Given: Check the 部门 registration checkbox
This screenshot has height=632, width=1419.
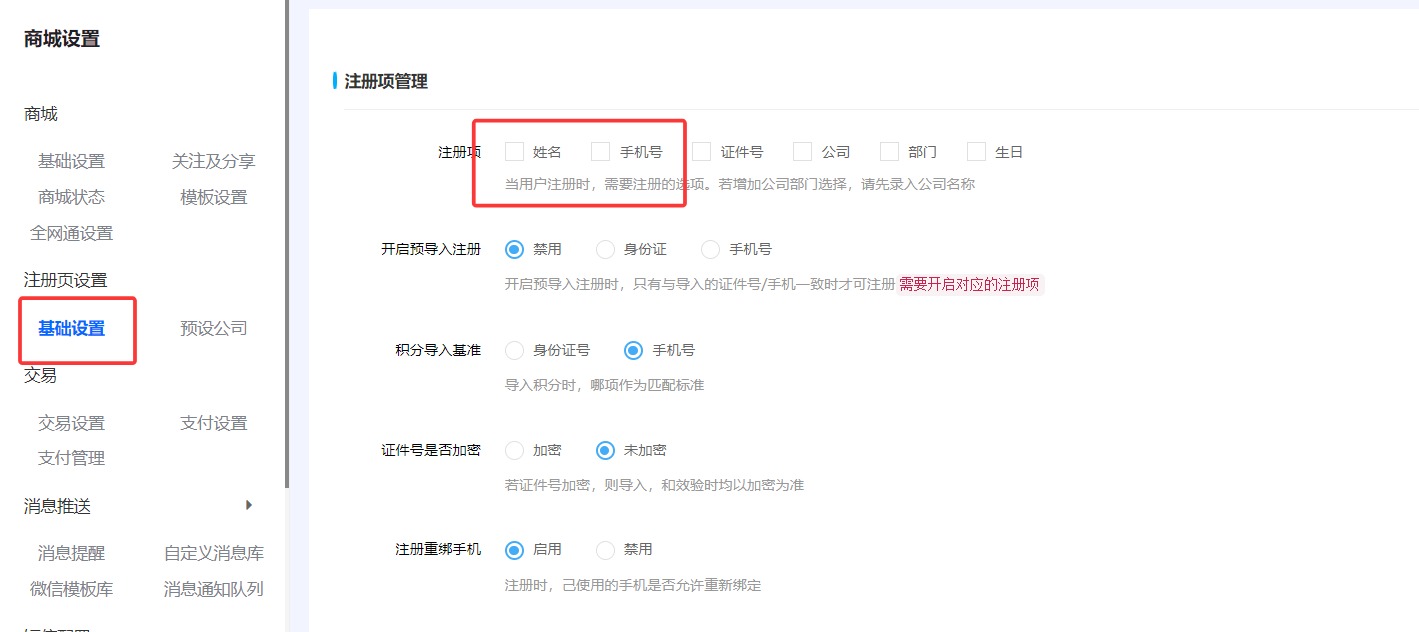Looking at the screenshot, I should coord(888,151).
